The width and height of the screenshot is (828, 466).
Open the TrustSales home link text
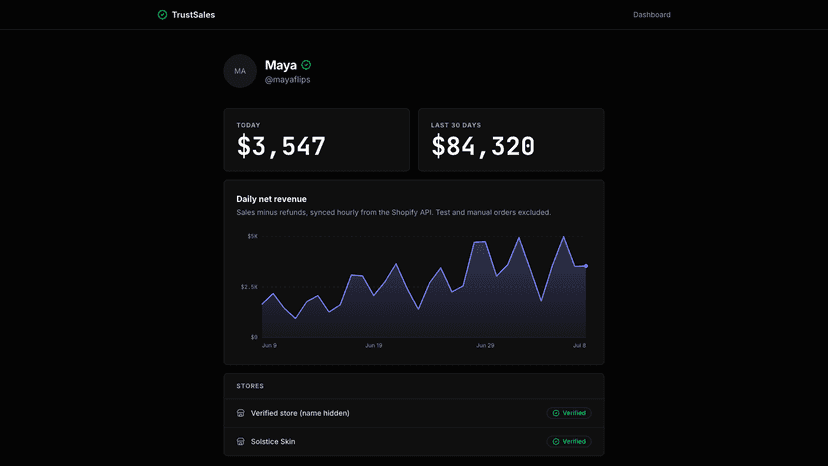tap(193, 15)
